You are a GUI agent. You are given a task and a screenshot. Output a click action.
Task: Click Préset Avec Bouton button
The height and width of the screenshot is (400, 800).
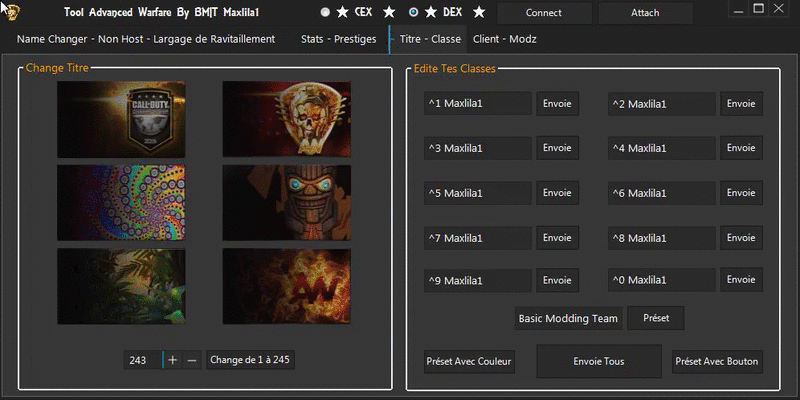(717, 362)
